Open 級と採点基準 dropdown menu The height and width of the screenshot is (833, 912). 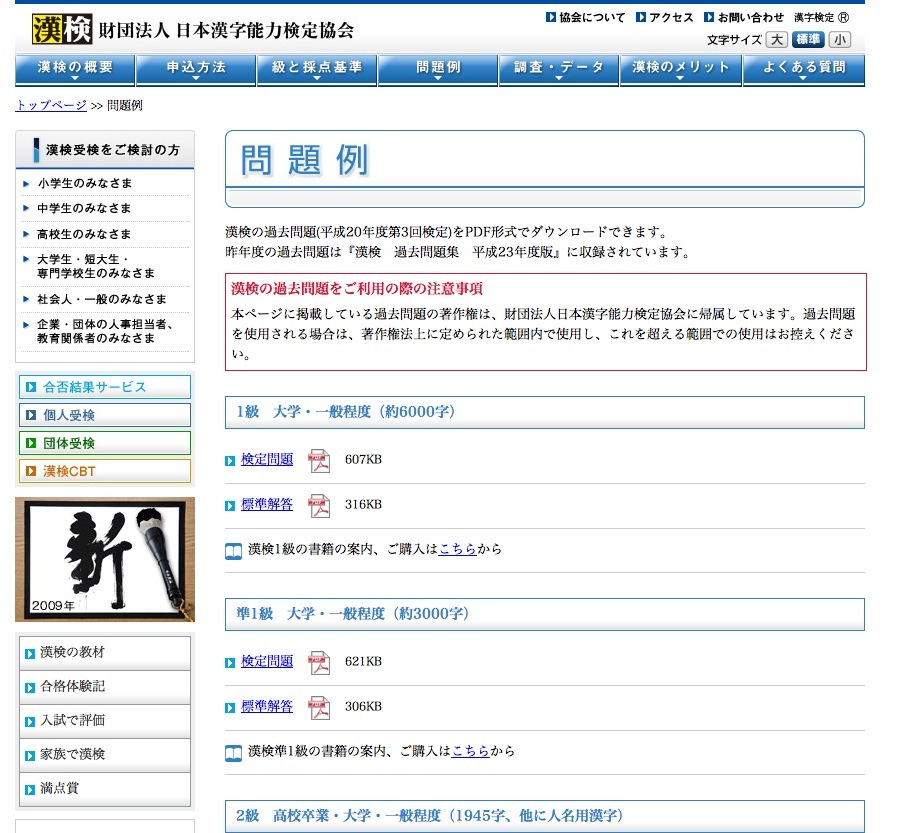point(317,70)
